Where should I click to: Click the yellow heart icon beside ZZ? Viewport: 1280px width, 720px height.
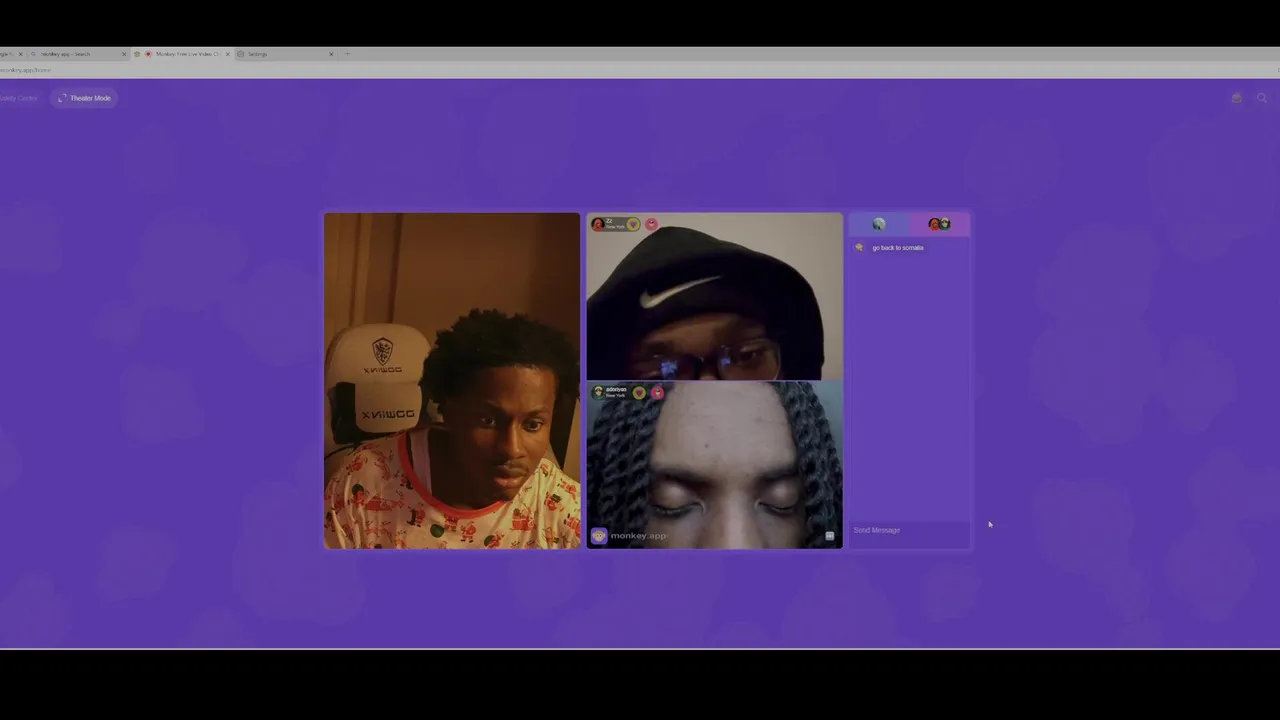(x=633, y=224)
